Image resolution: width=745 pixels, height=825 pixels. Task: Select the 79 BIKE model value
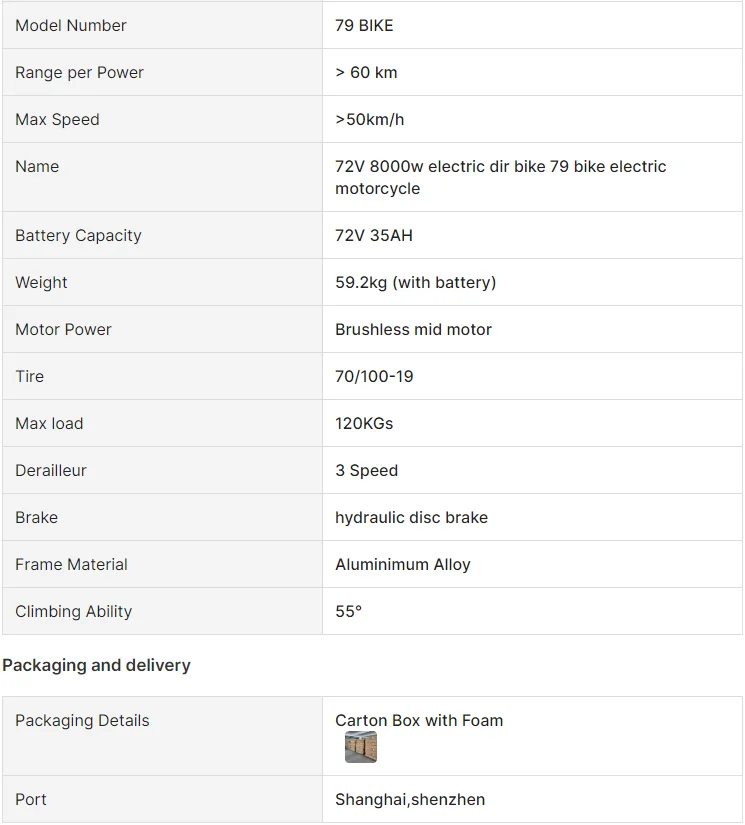point(364,26)
